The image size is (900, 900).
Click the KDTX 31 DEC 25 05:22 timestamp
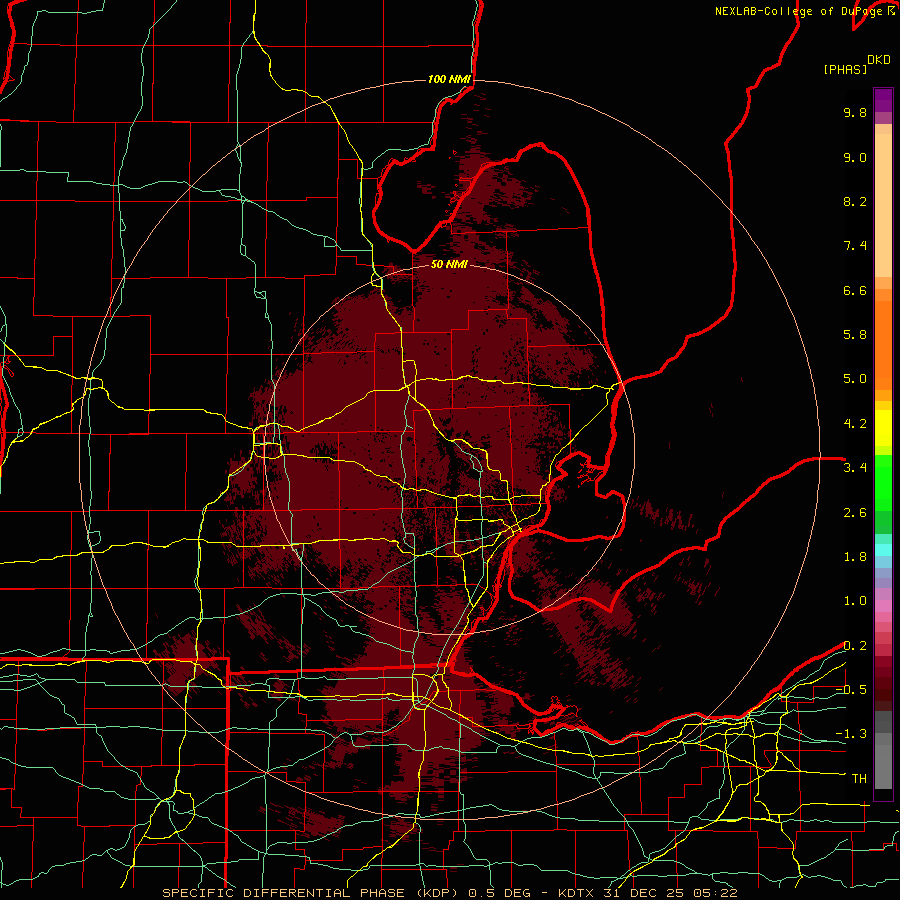click(x=647, y=893)
